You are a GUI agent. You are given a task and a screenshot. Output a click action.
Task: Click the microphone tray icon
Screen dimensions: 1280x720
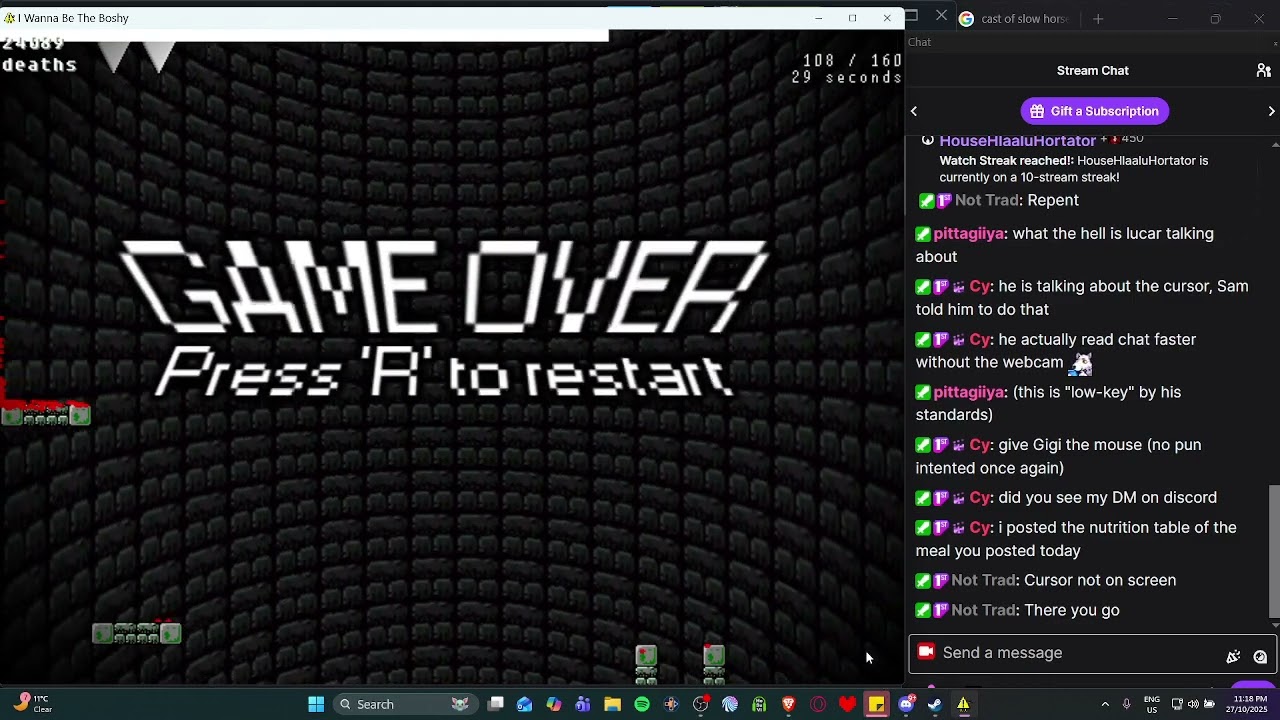tap(1126, 704)
